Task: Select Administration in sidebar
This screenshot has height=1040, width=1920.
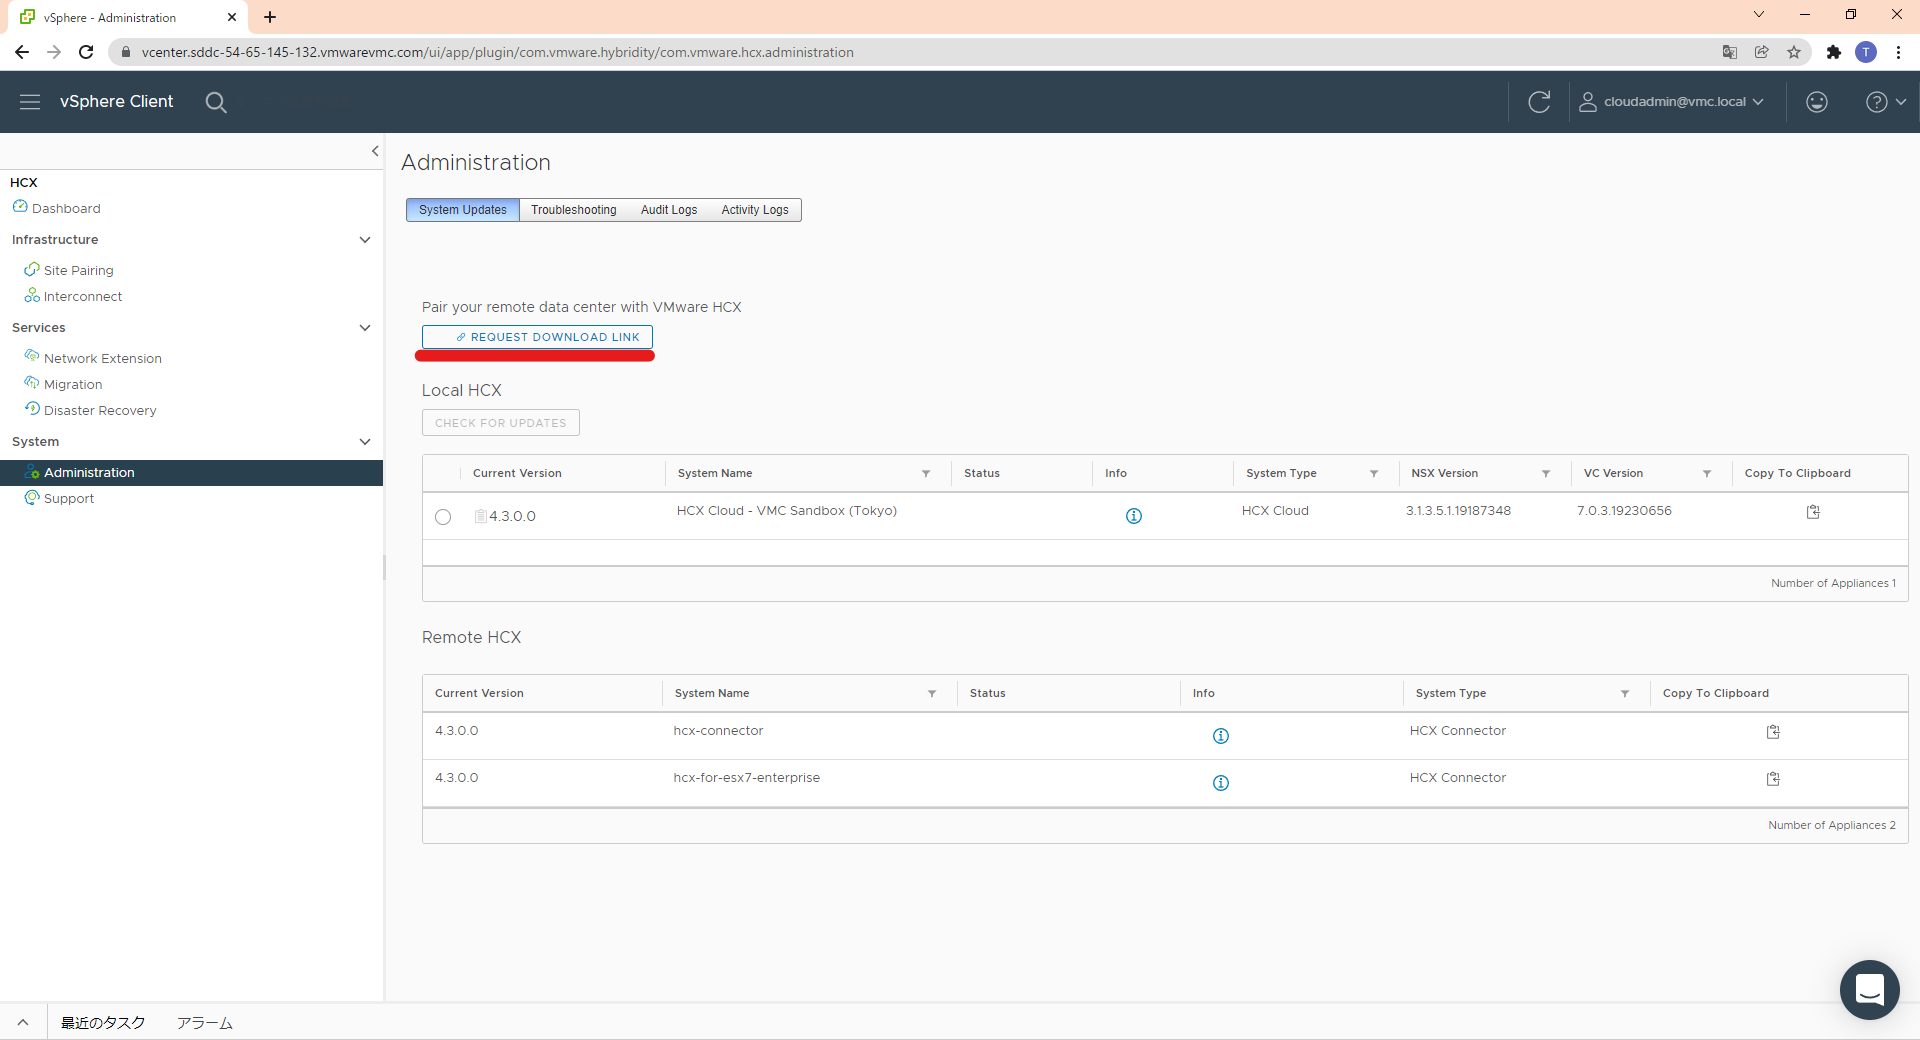Action: tap(191, 473)
